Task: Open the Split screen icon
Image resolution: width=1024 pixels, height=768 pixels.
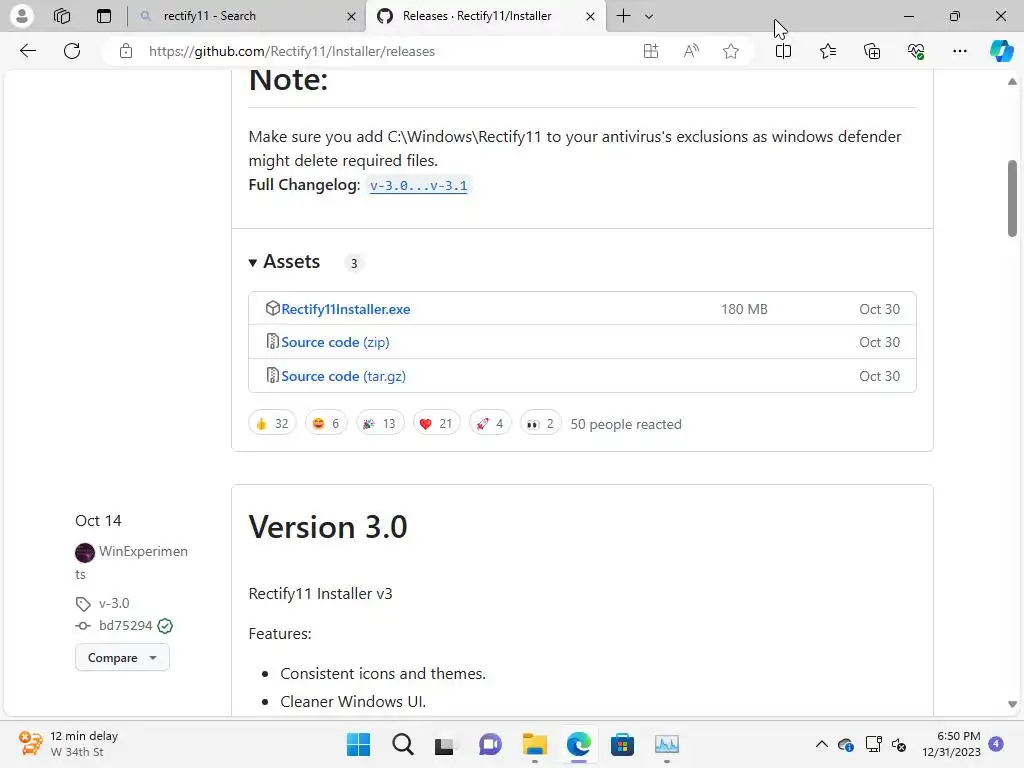Action: (783, 51)
